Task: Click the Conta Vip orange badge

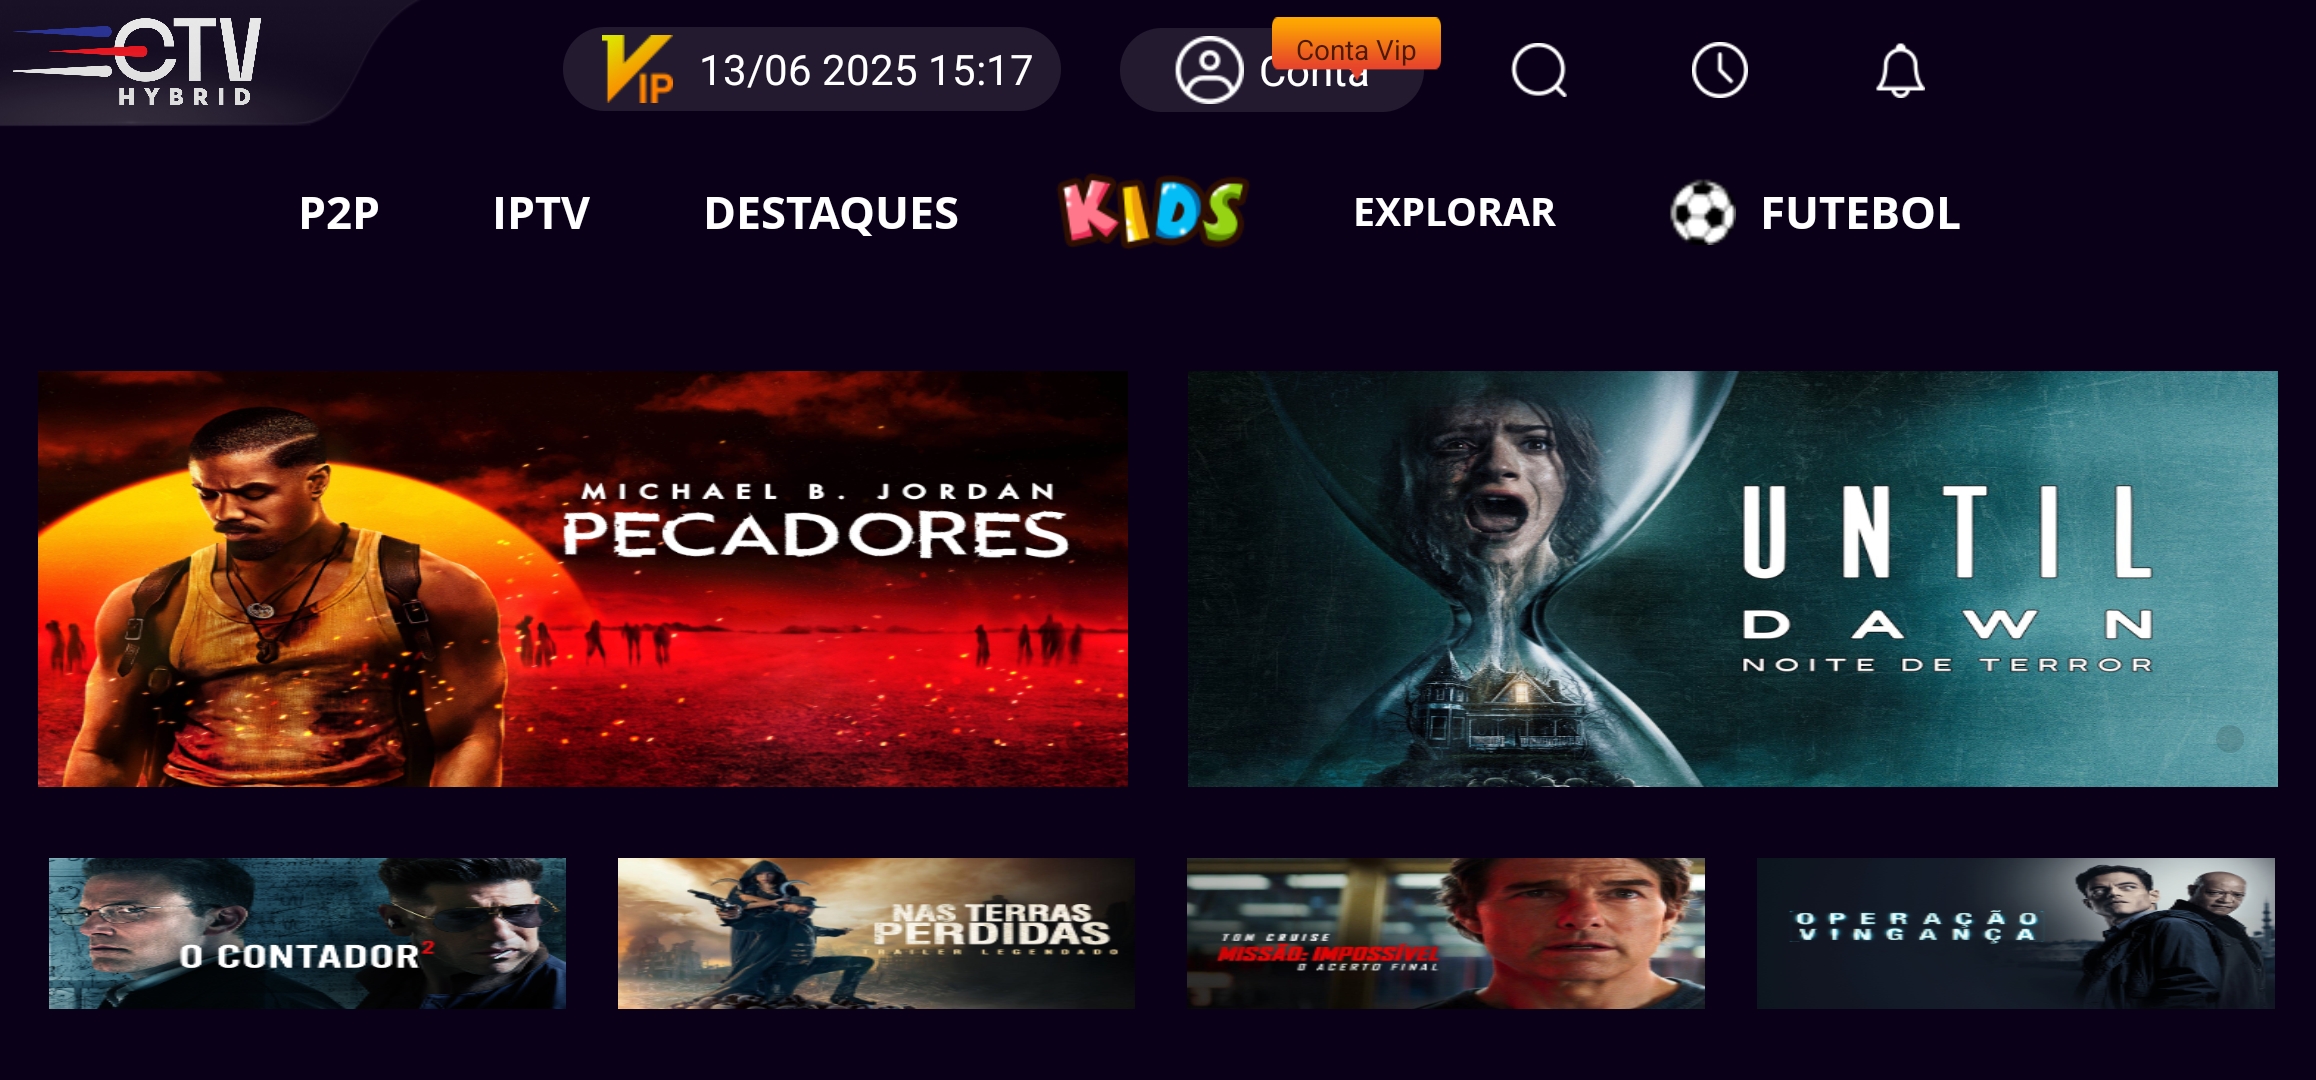Action: pos(1356,44)
